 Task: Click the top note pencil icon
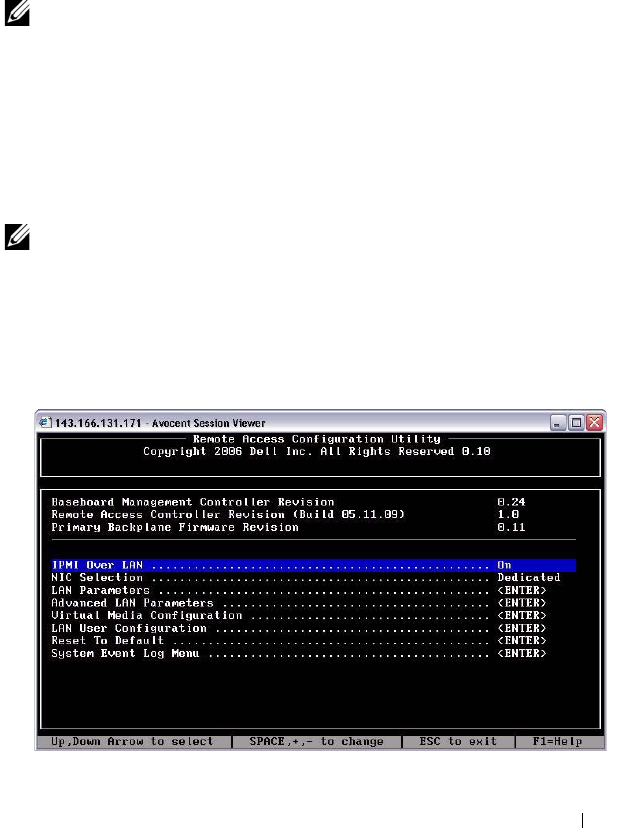point(17,13)
